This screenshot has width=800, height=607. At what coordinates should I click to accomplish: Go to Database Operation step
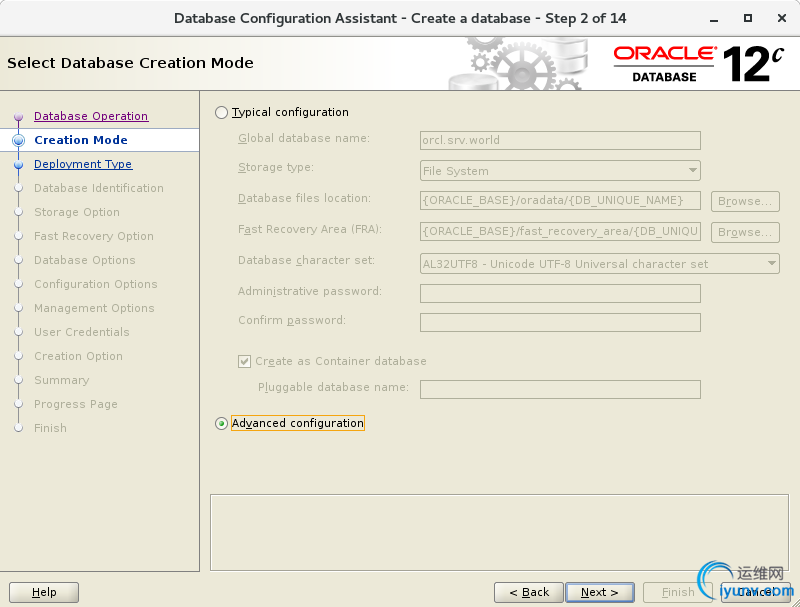[x=91, y=116]
